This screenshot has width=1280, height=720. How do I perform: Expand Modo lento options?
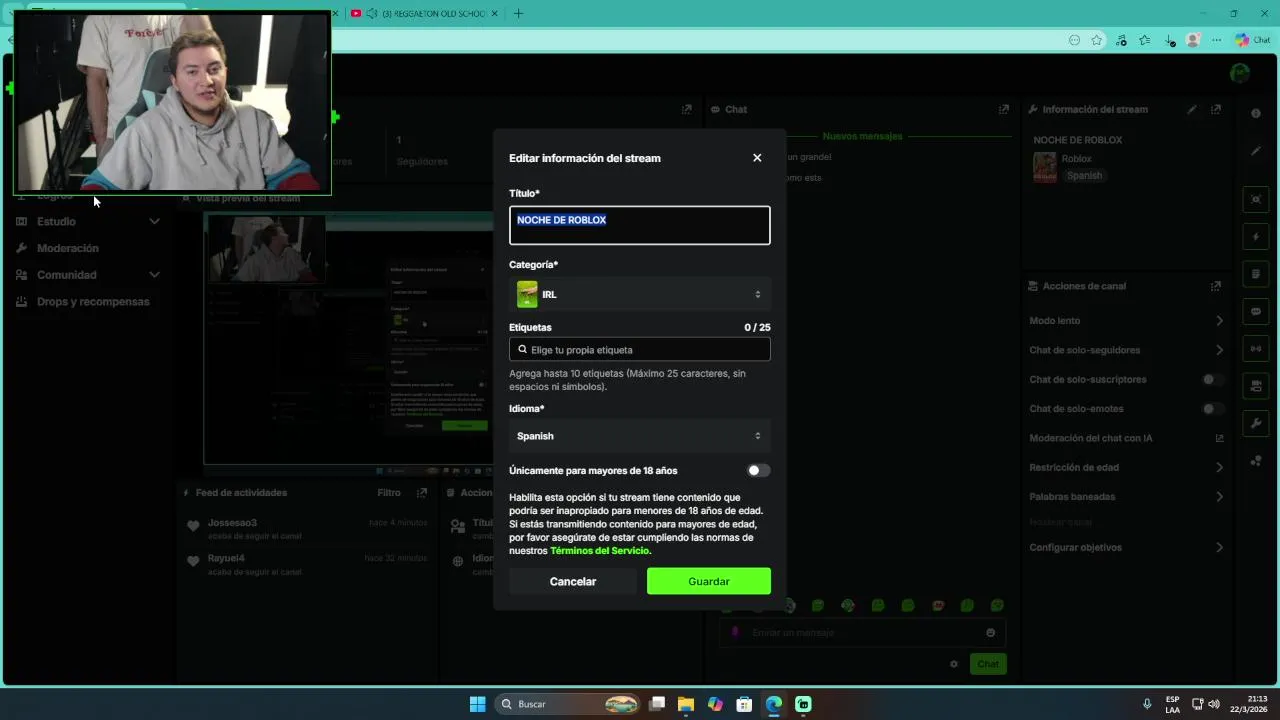tap(1219, 321)
